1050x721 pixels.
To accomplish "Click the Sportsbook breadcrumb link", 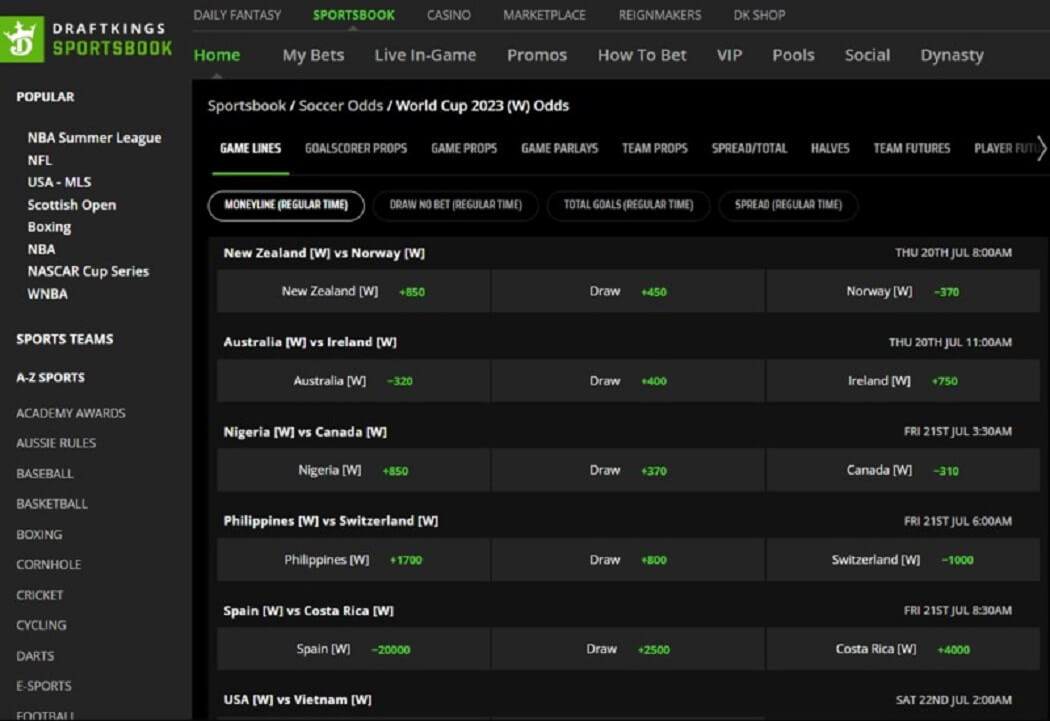I will (246, 106).
